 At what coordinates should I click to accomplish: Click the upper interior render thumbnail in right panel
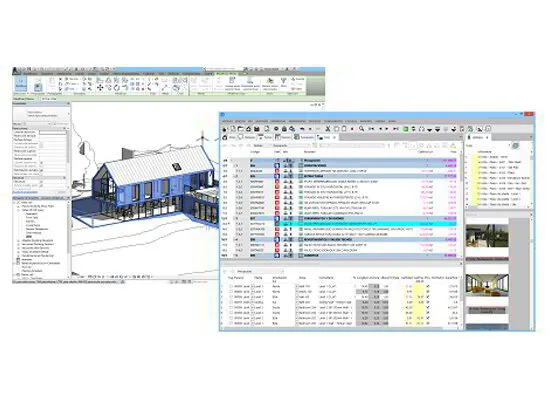point(487,236)
